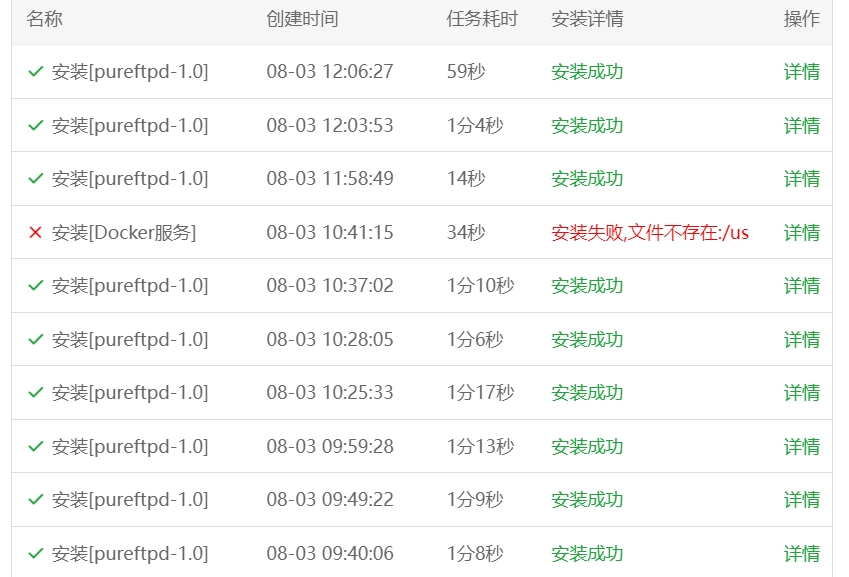Image resolution: width=849 pixels, height=577 pixels.
Task: Click the green checkmark for the 09:59:28 task
Action: tap(36, 447)
